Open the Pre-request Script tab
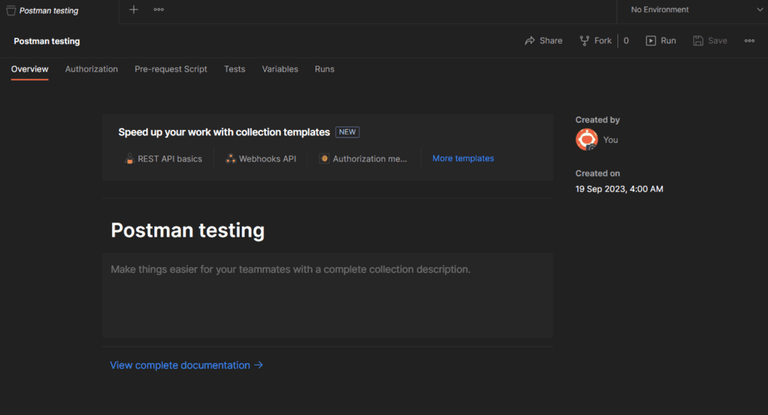The image size is (768, 415). 171,70
